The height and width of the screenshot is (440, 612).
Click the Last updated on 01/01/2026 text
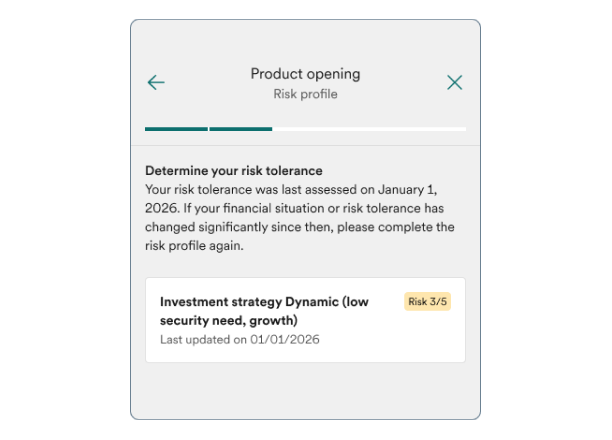click(240, 340)
